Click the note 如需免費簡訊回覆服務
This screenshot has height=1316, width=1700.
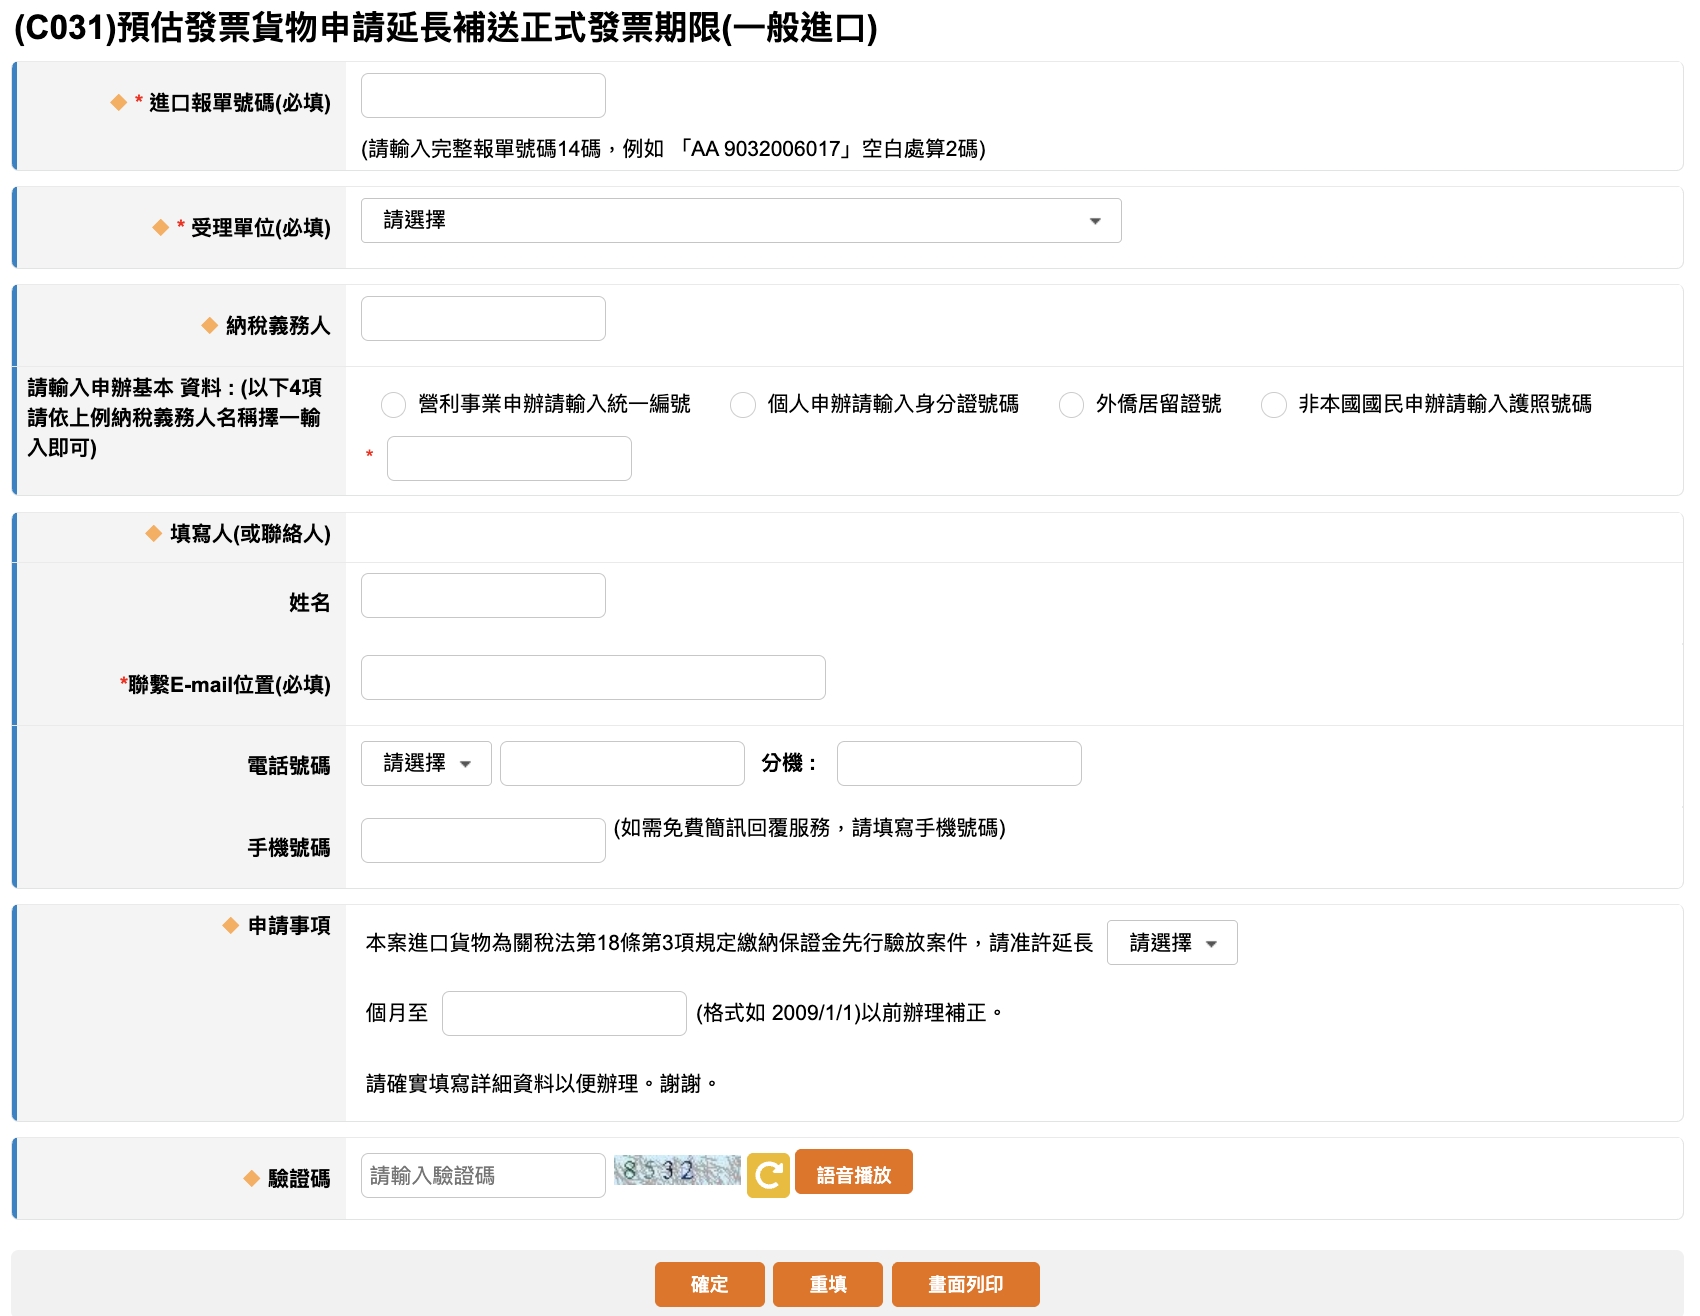(810, 828)
